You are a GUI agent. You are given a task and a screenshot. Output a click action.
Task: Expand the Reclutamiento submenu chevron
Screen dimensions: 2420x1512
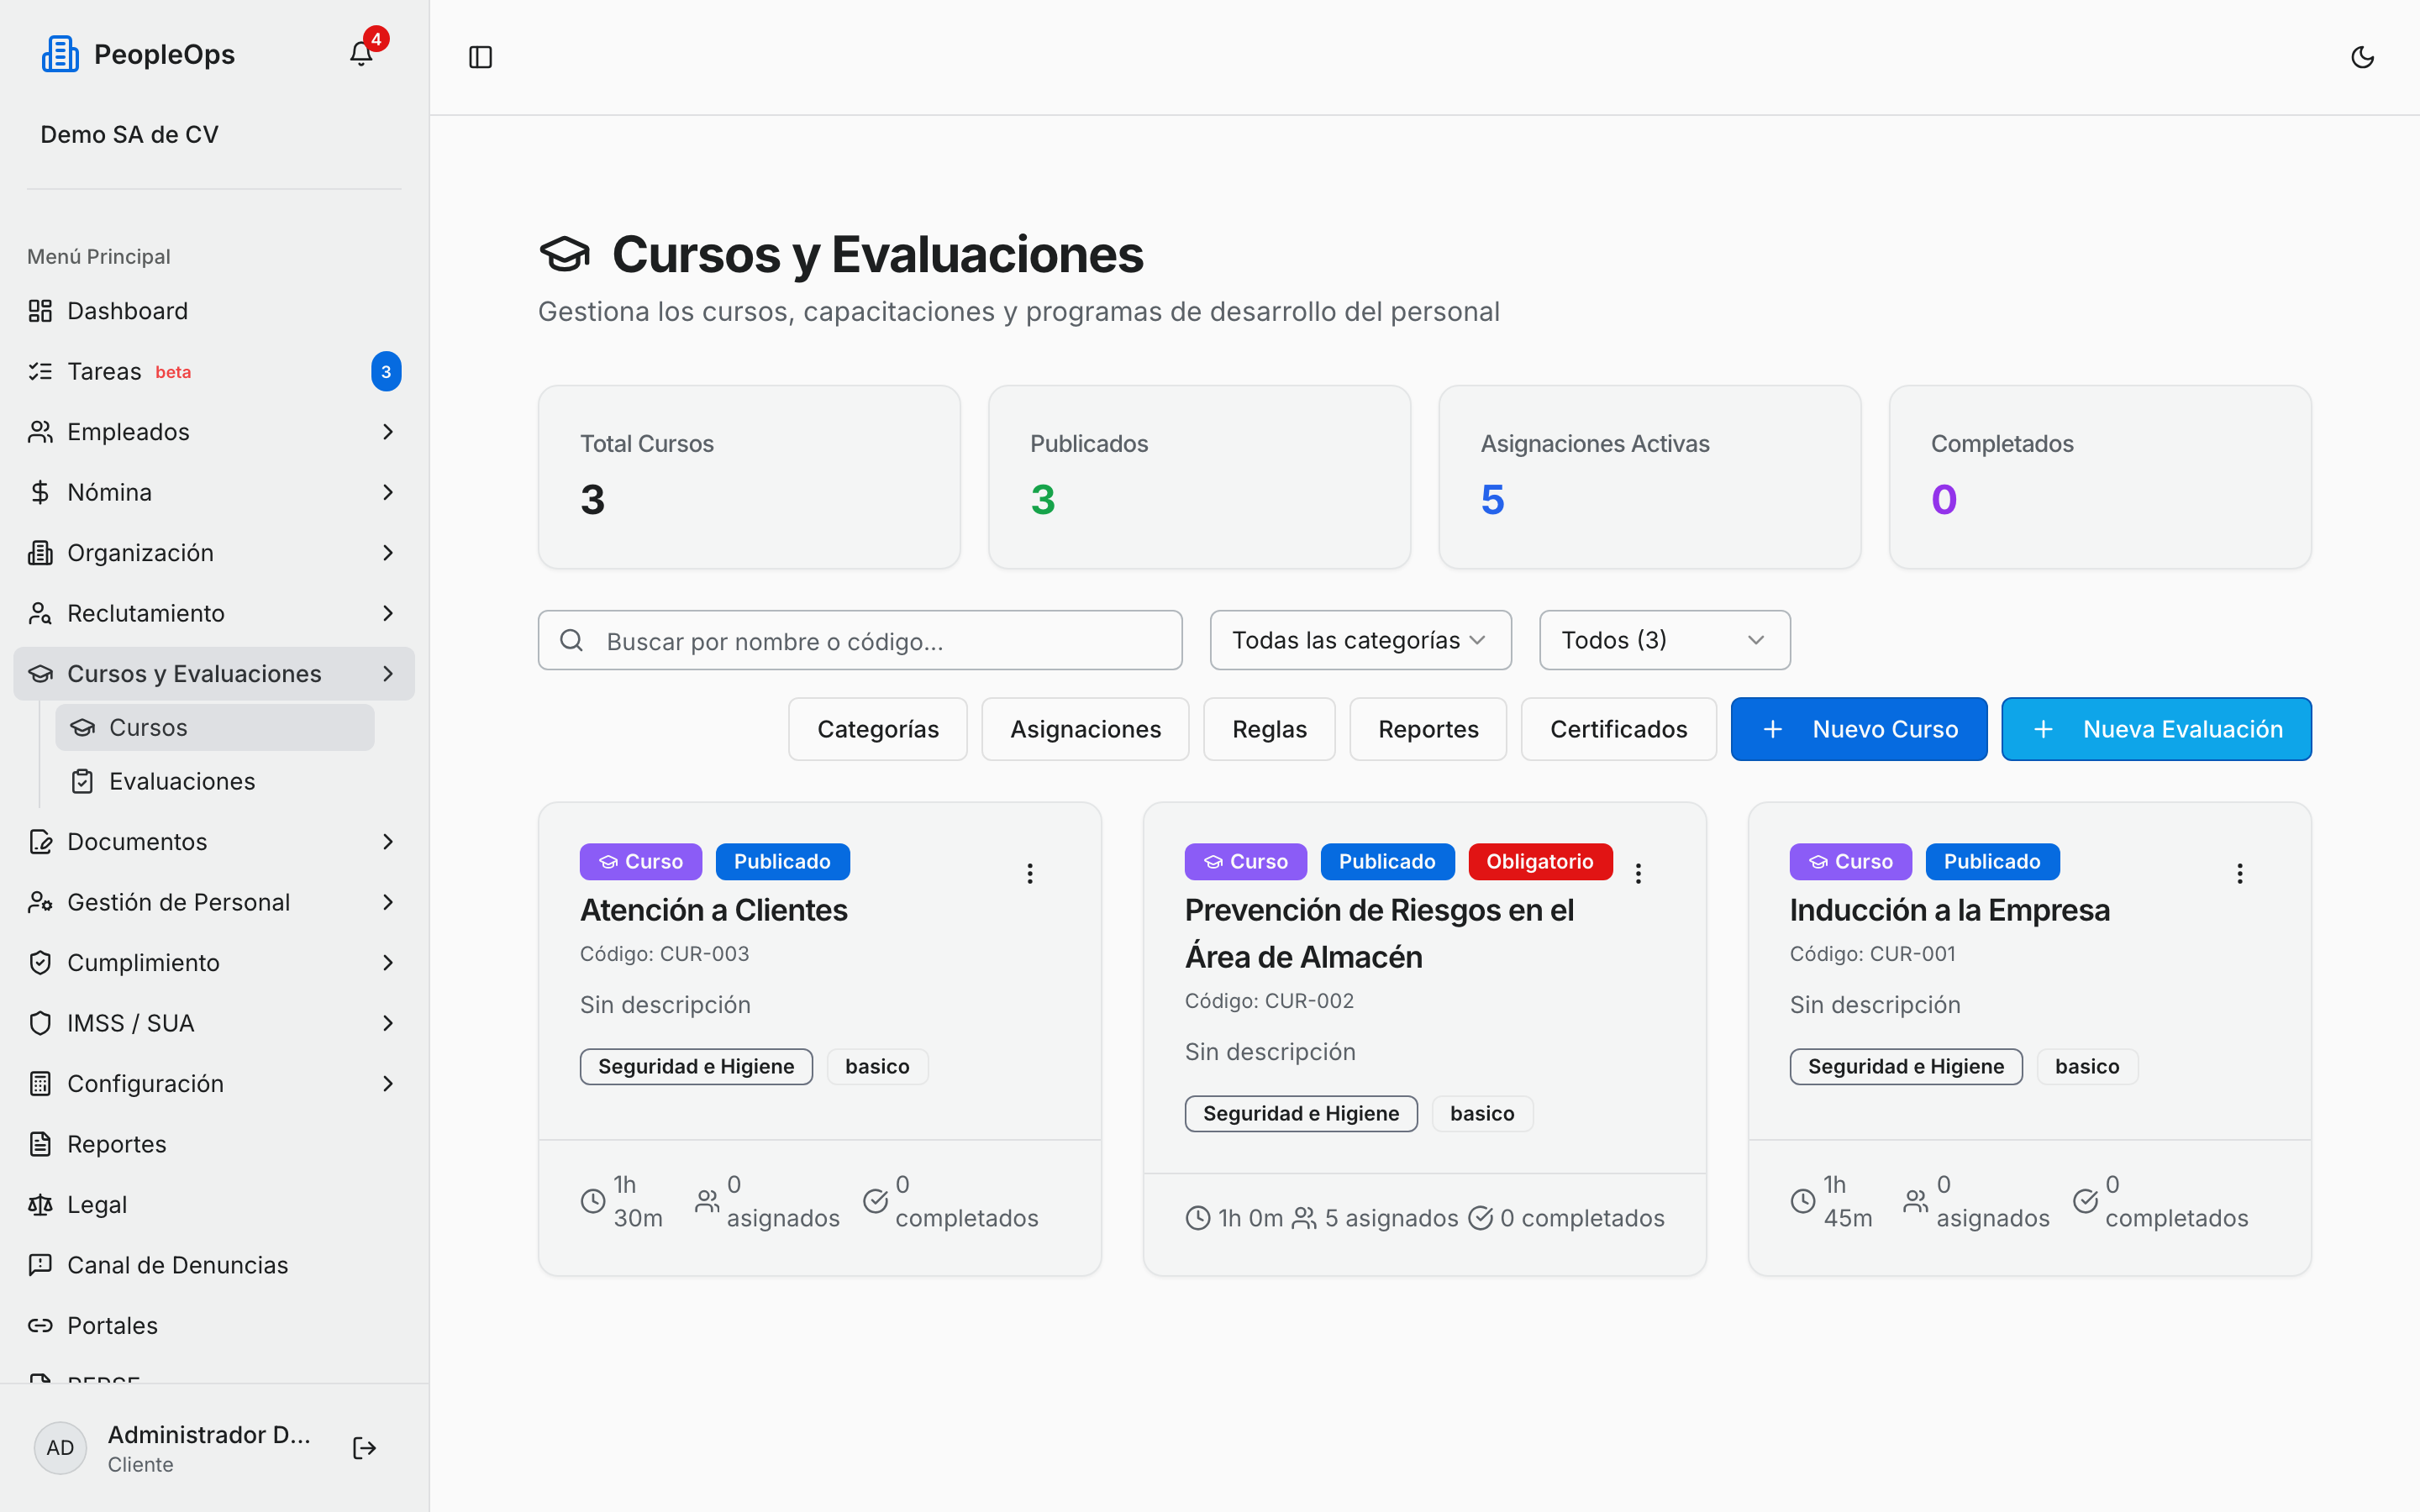point(388,613)
